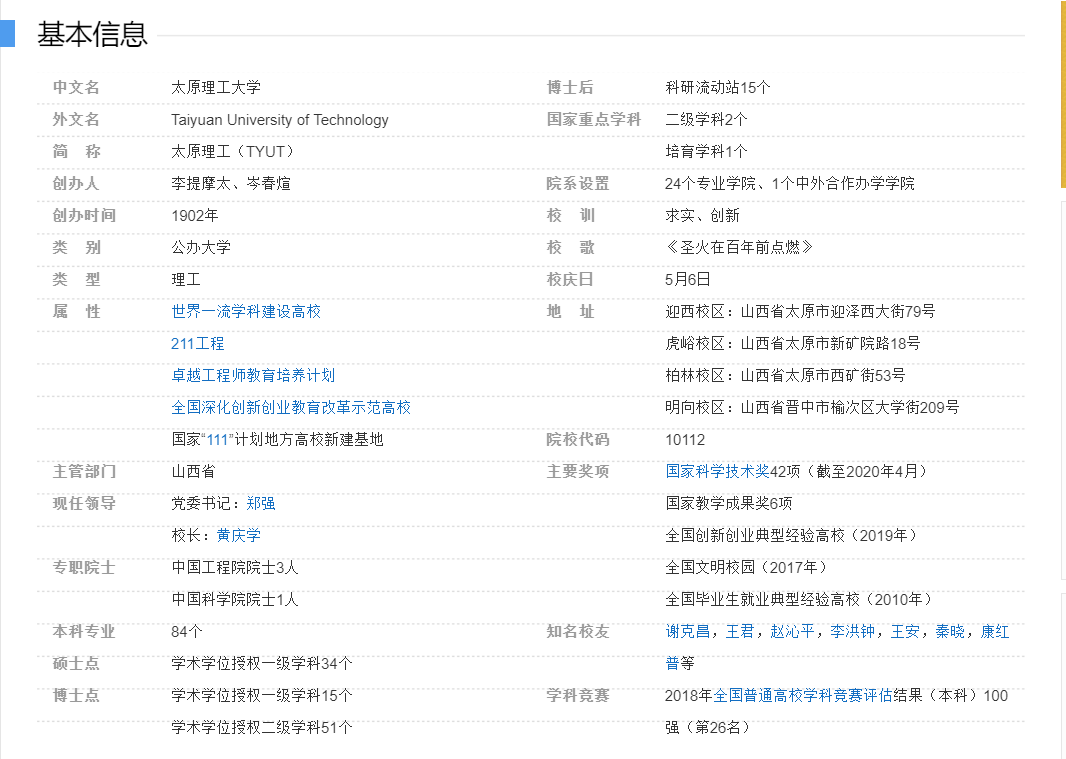Click the 知名校友 field label
The width and height of the screenshot is (1066, 759).
pyautogui.click(x=578, y=631)
